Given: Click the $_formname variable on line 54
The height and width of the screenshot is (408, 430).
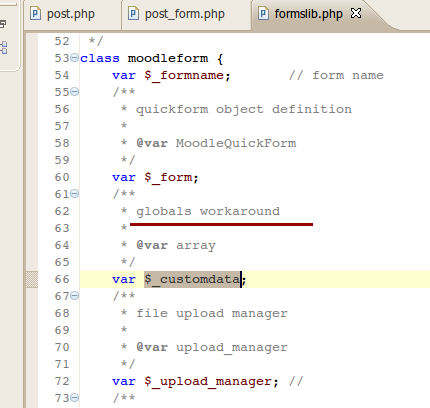Looking at the screenshot, I should (x=184, y=75).
